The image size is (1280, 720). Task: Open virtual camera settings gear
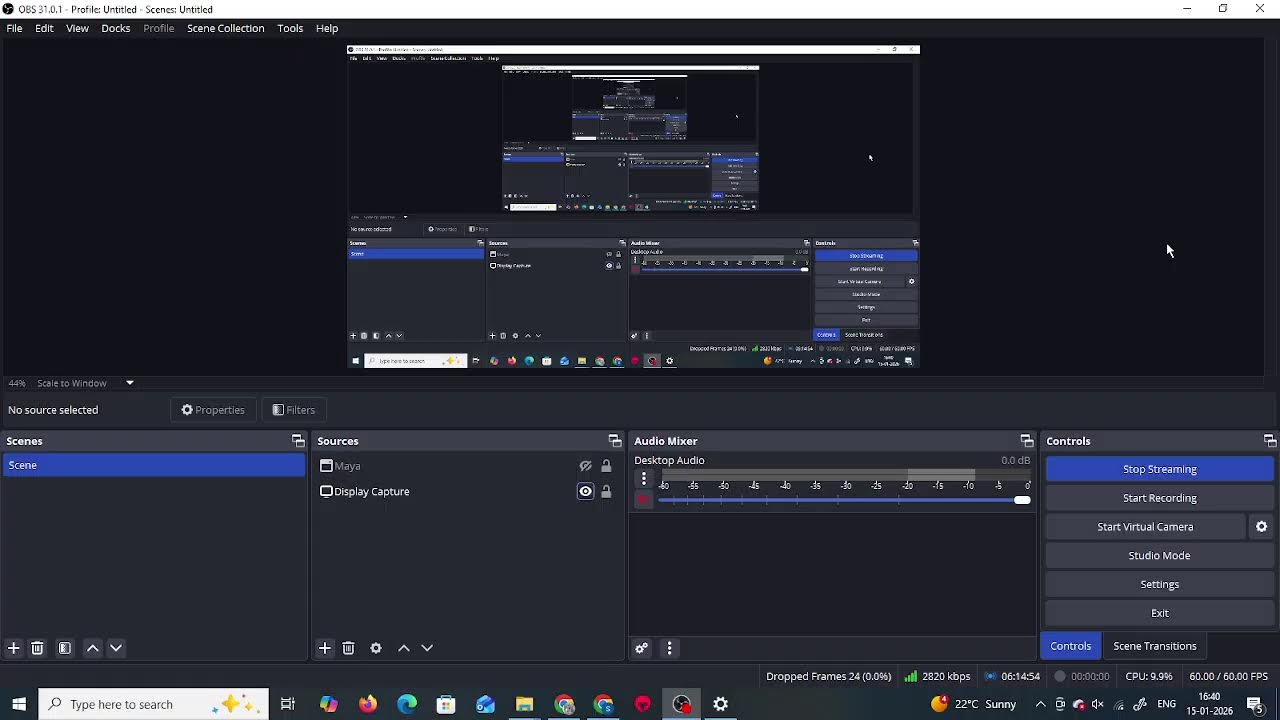[1261, 527]
